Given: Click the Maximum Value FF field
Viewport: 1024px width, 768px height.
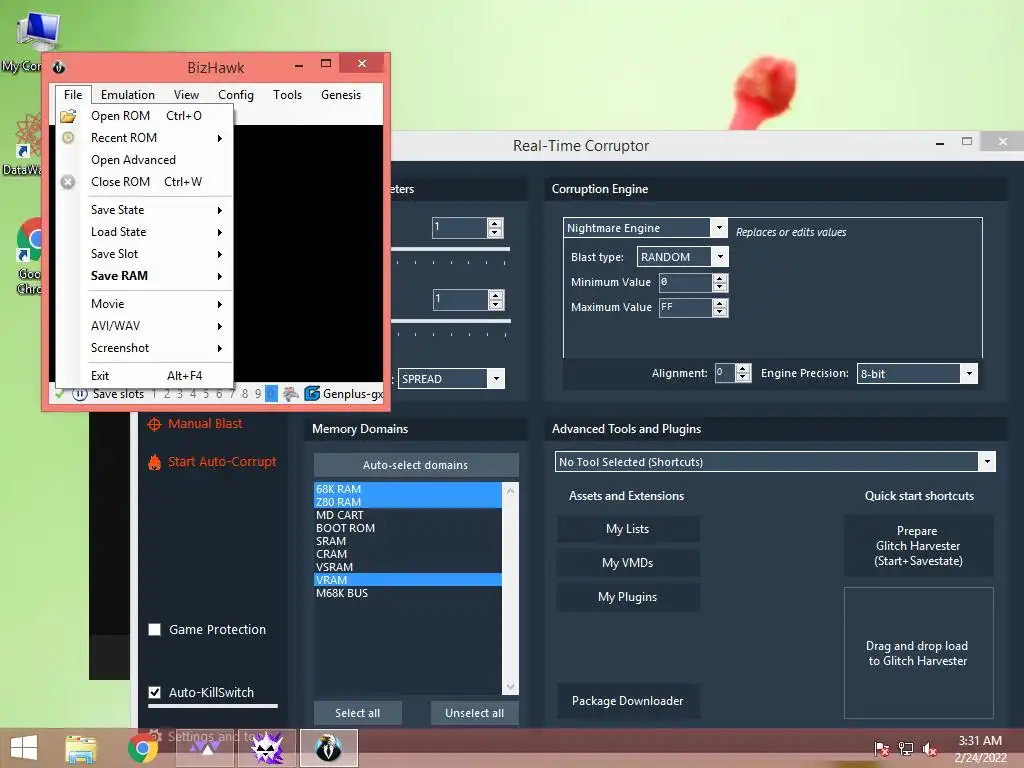Looking at the screenshot, I should pyautogui.click(x=685, y=308).
